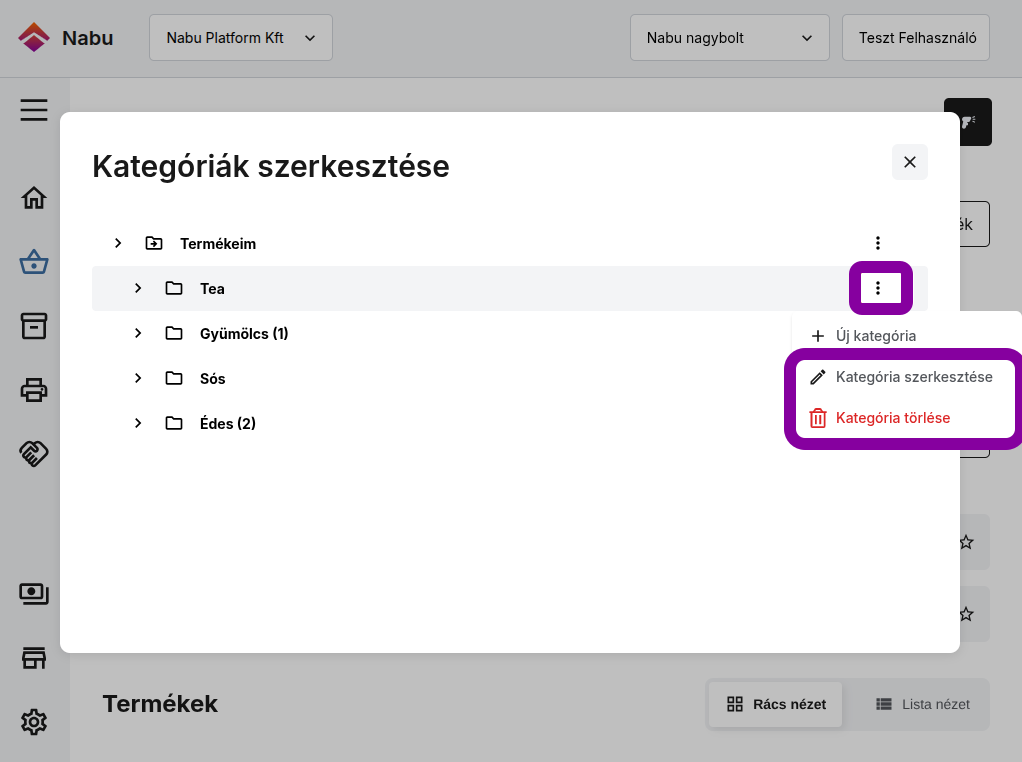Open the three-dot menu for Termékeim
This screenshot has height=762, width=1022.
coord(878,243)
